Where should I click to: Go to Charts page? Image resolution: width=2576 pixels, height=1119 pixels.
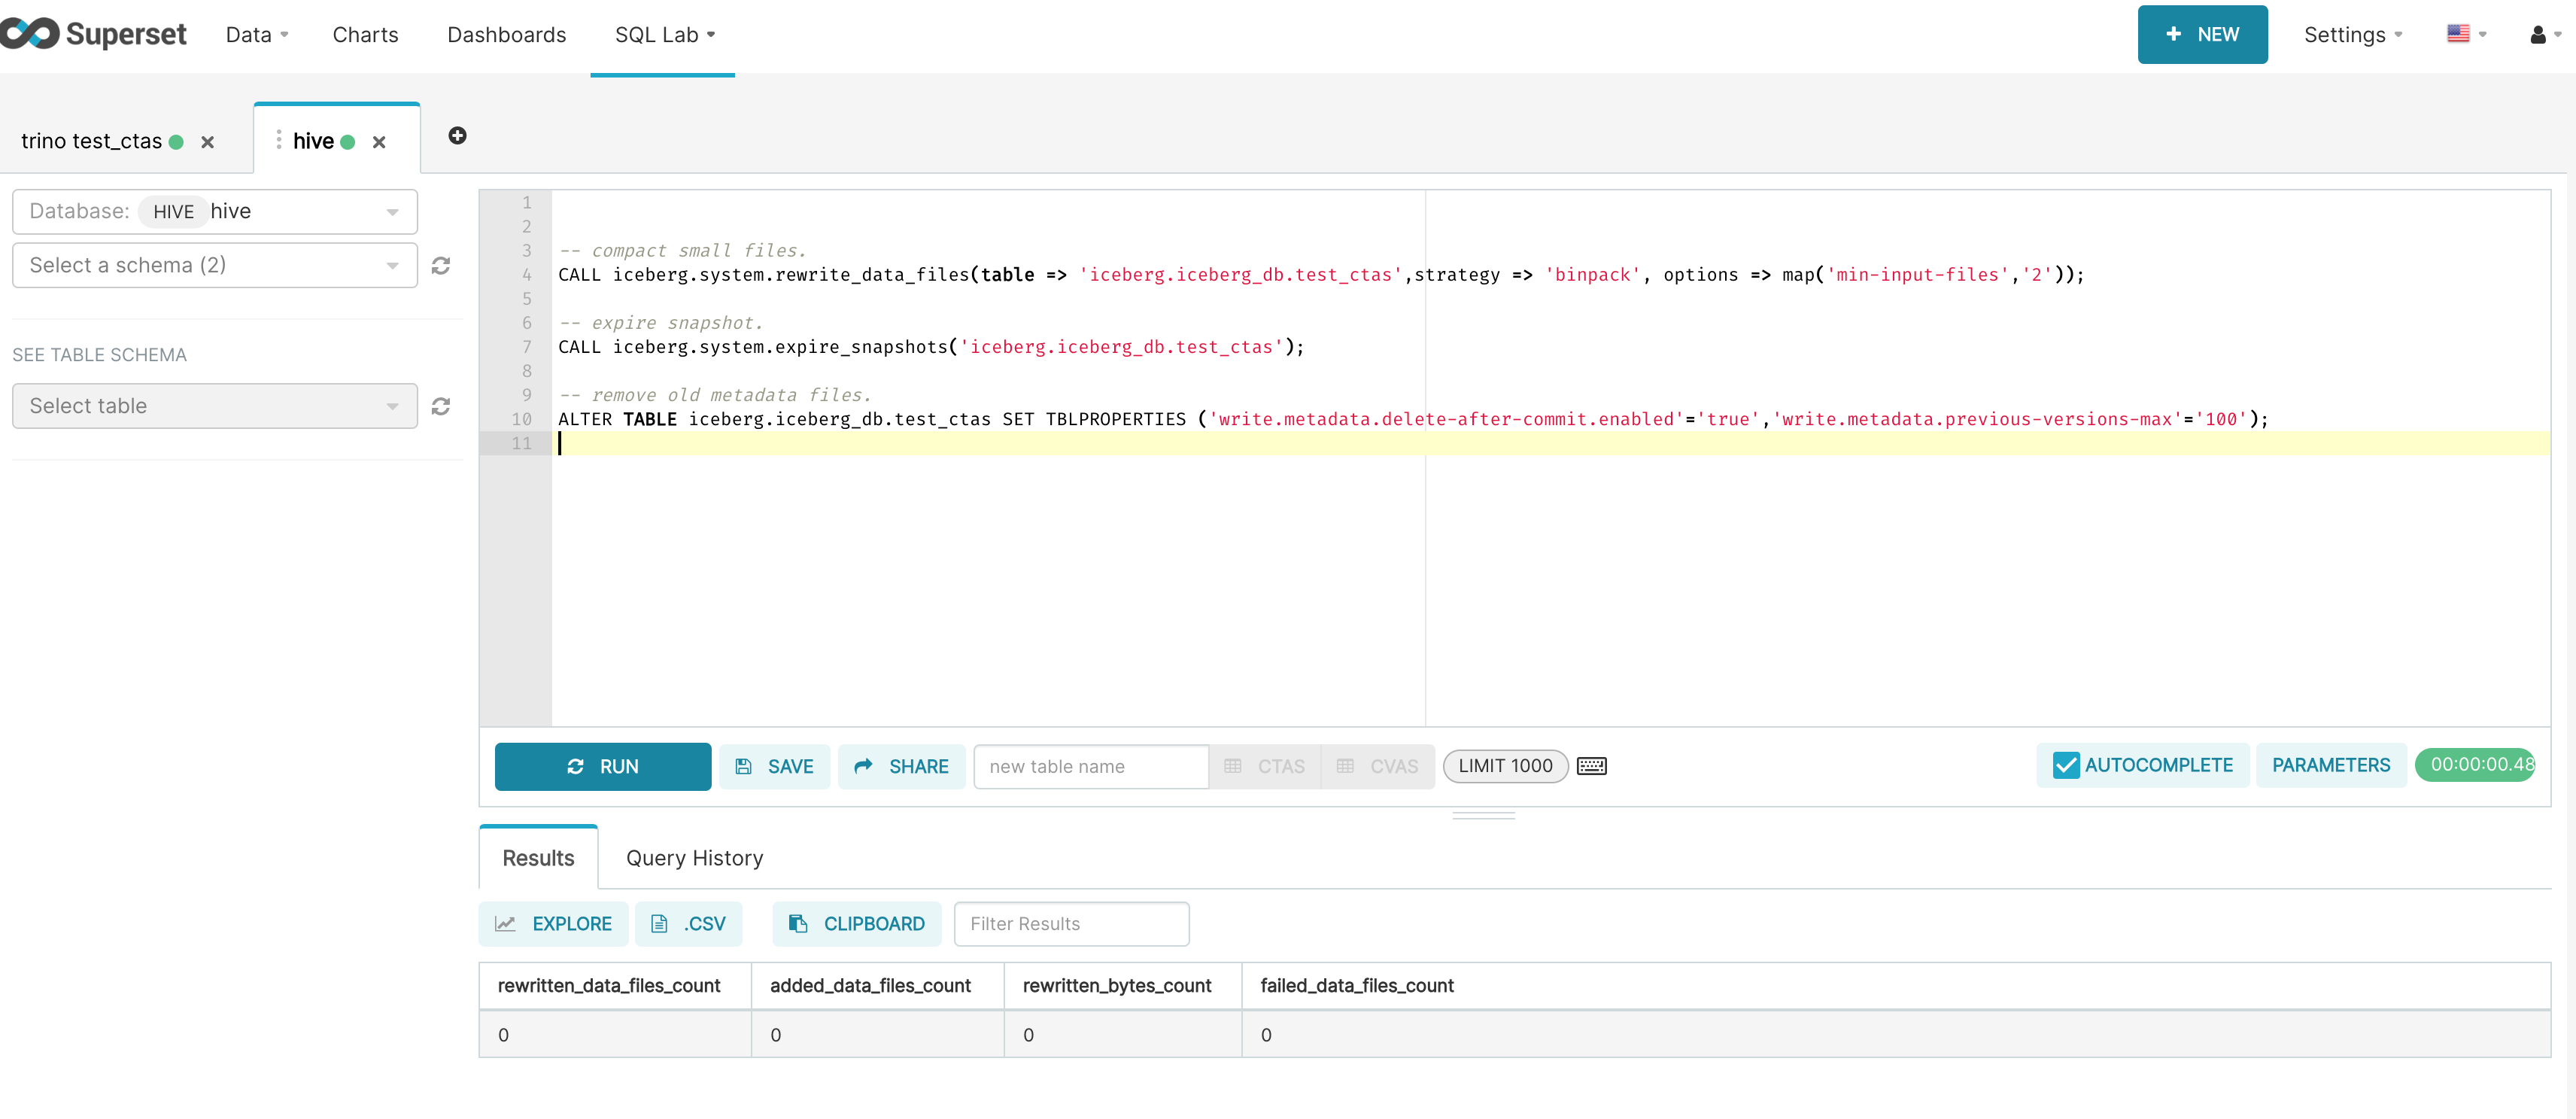click(365, 35)
